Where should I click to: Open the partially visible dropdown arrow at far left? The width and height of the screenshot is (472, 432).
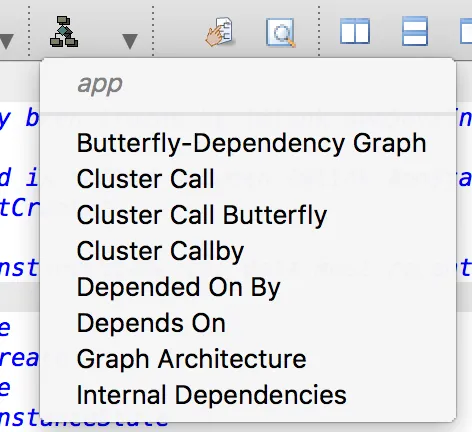(x=7, y=41)
